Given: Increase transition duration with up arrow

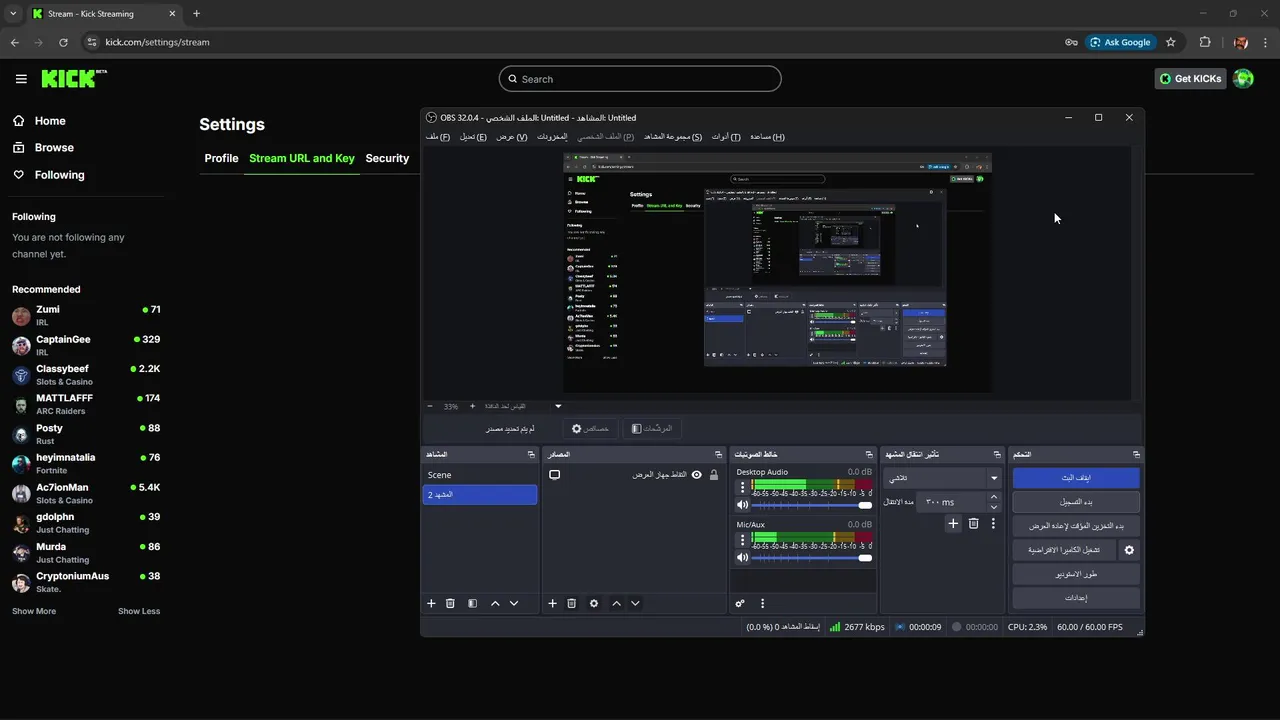Looking at the screenshot, I should click(x=994, y=497).
